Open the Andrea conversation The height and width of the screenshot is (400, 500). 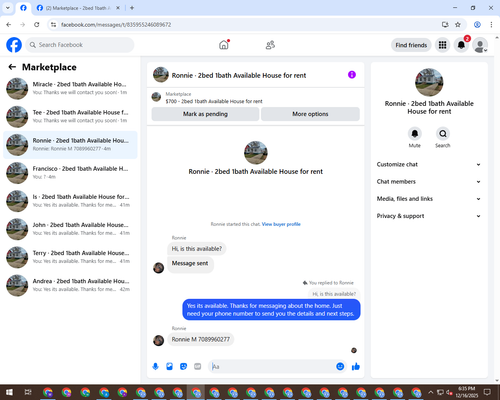70,285
